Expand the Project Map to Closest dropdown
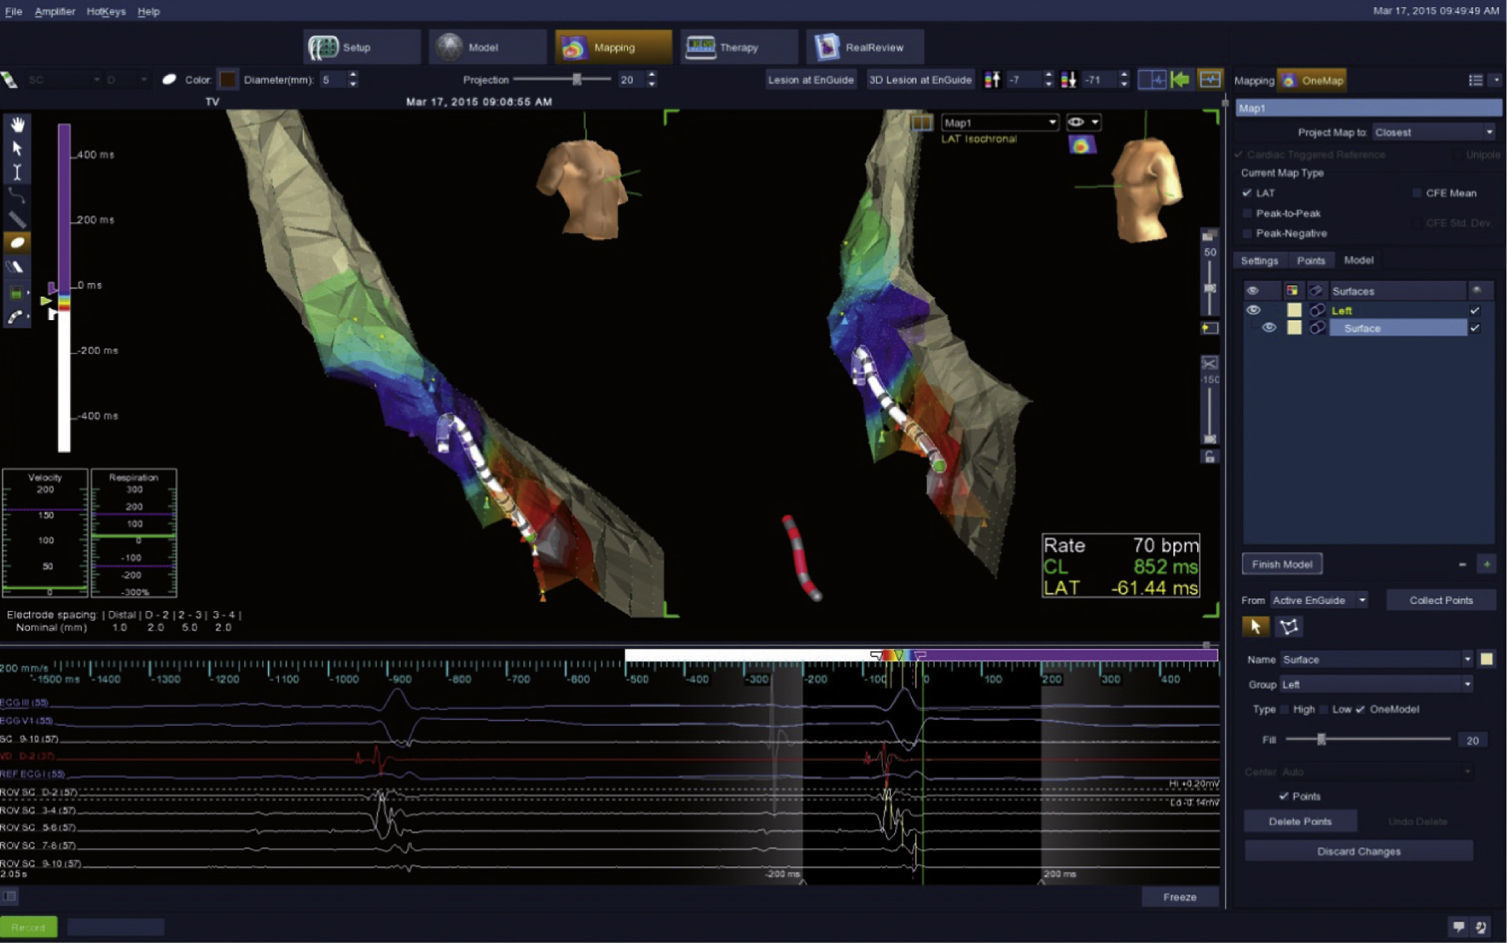This screenshot has height=943, width=1507. pos(1433,132)
